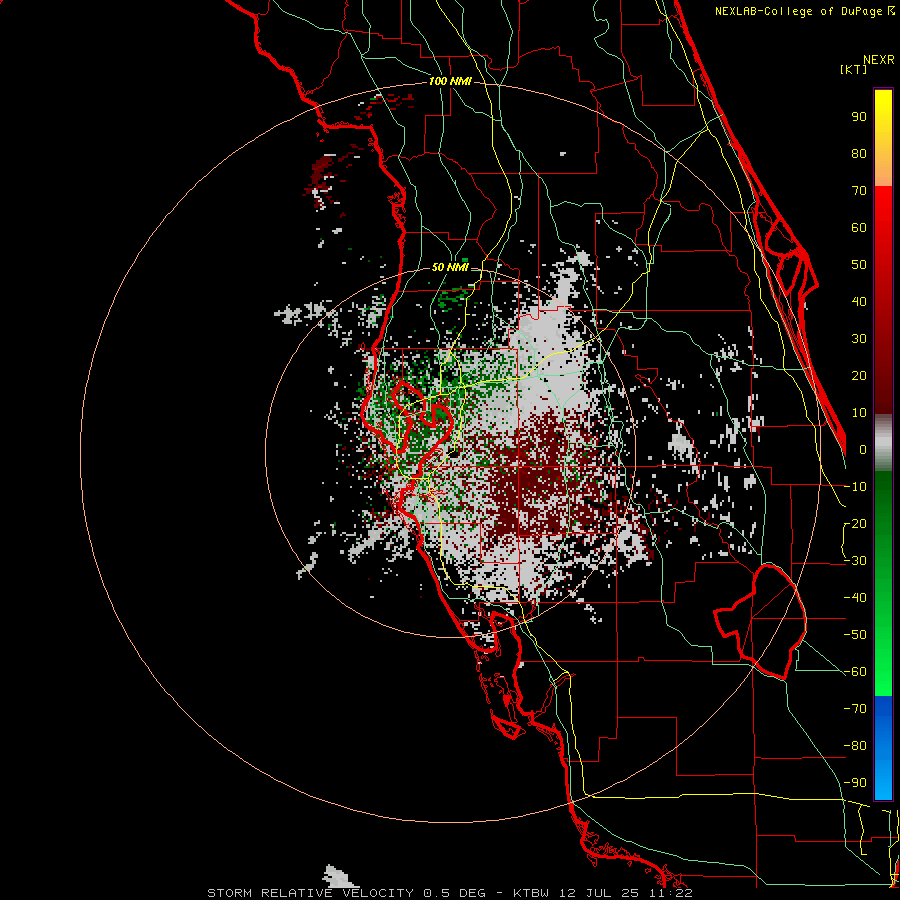Click the 50 value on velocity scale
900x900 pixels.
tap(859, 265)
